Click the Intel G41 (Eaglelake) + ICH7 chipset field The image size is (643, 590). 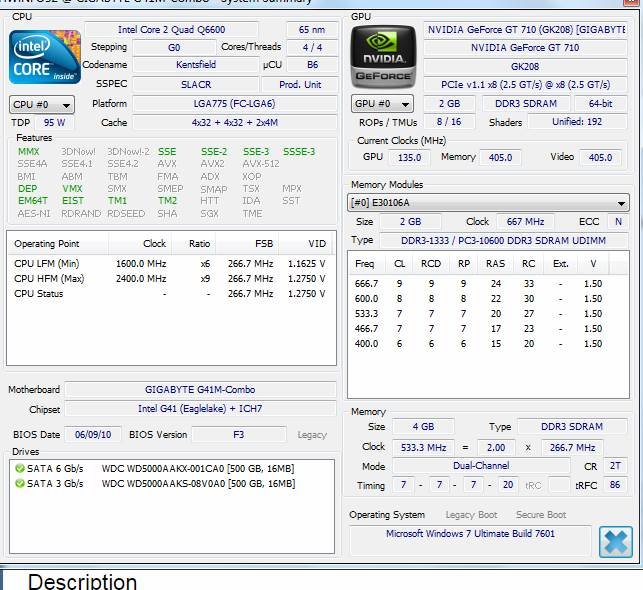tap(200, 409)
